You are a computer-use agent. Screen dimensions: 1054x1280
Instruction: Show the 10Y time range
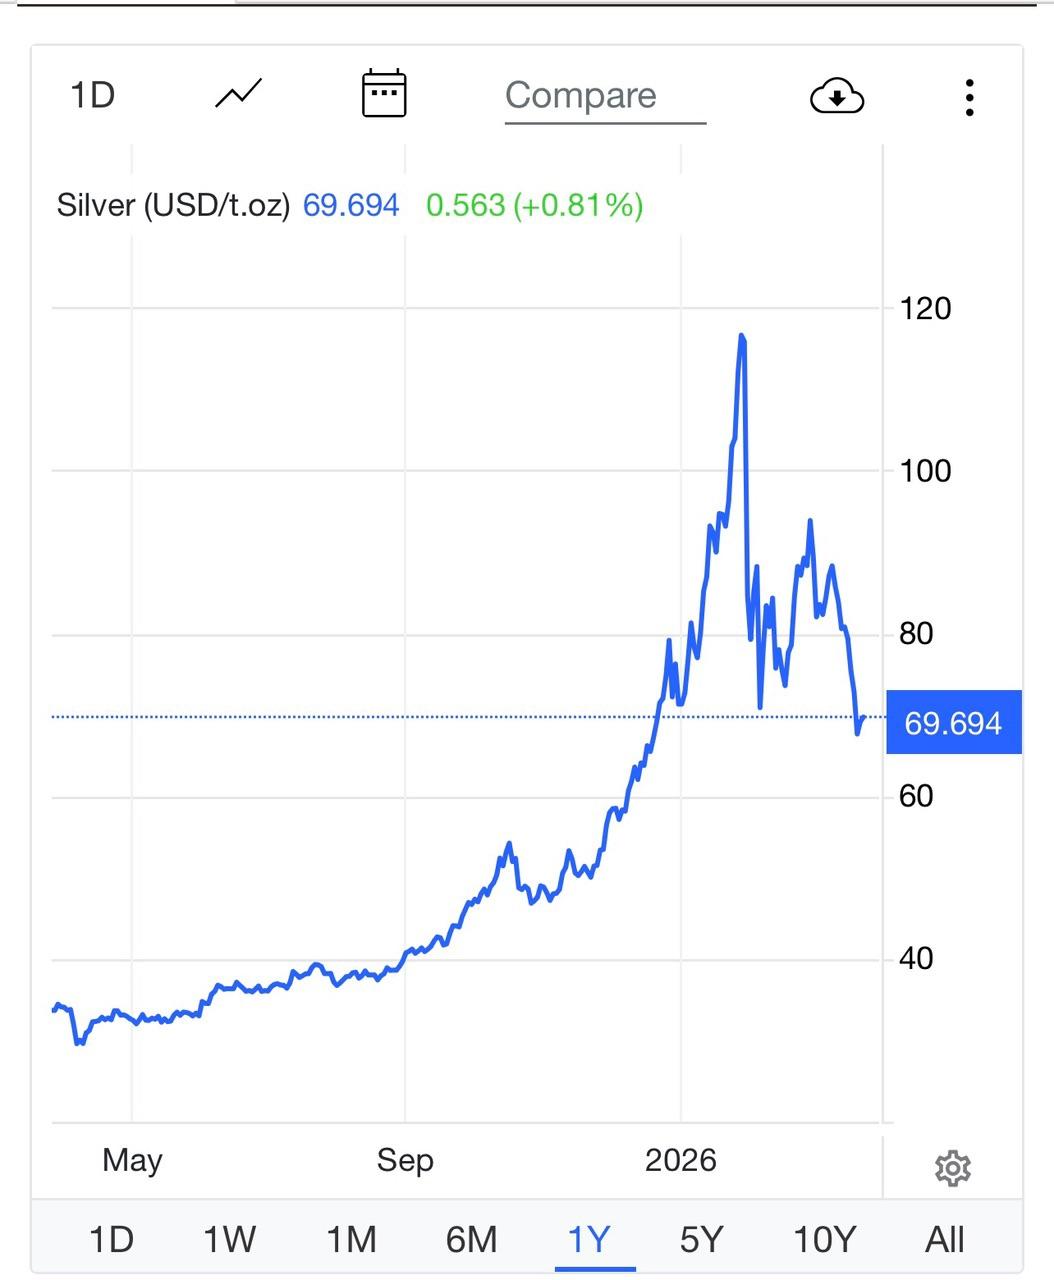(x=825, y=1240)
